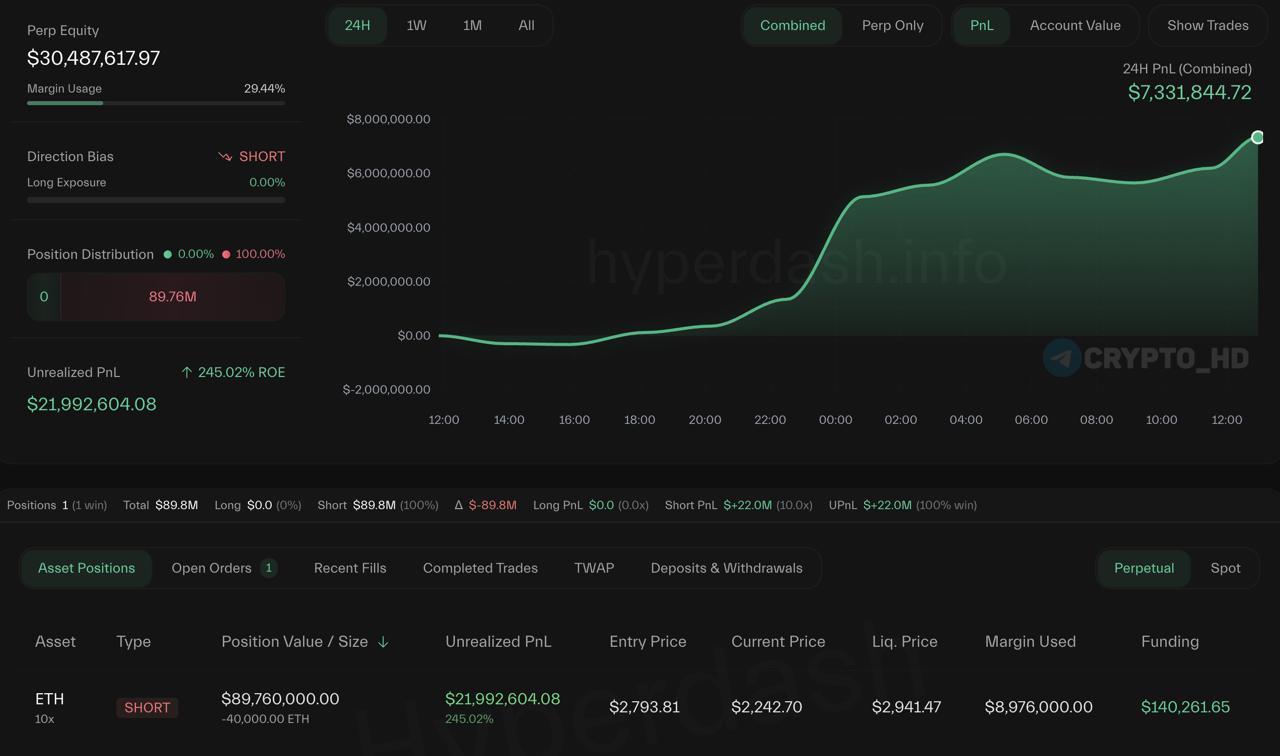Click the chart endpoint marker dot

[1258, 137]
